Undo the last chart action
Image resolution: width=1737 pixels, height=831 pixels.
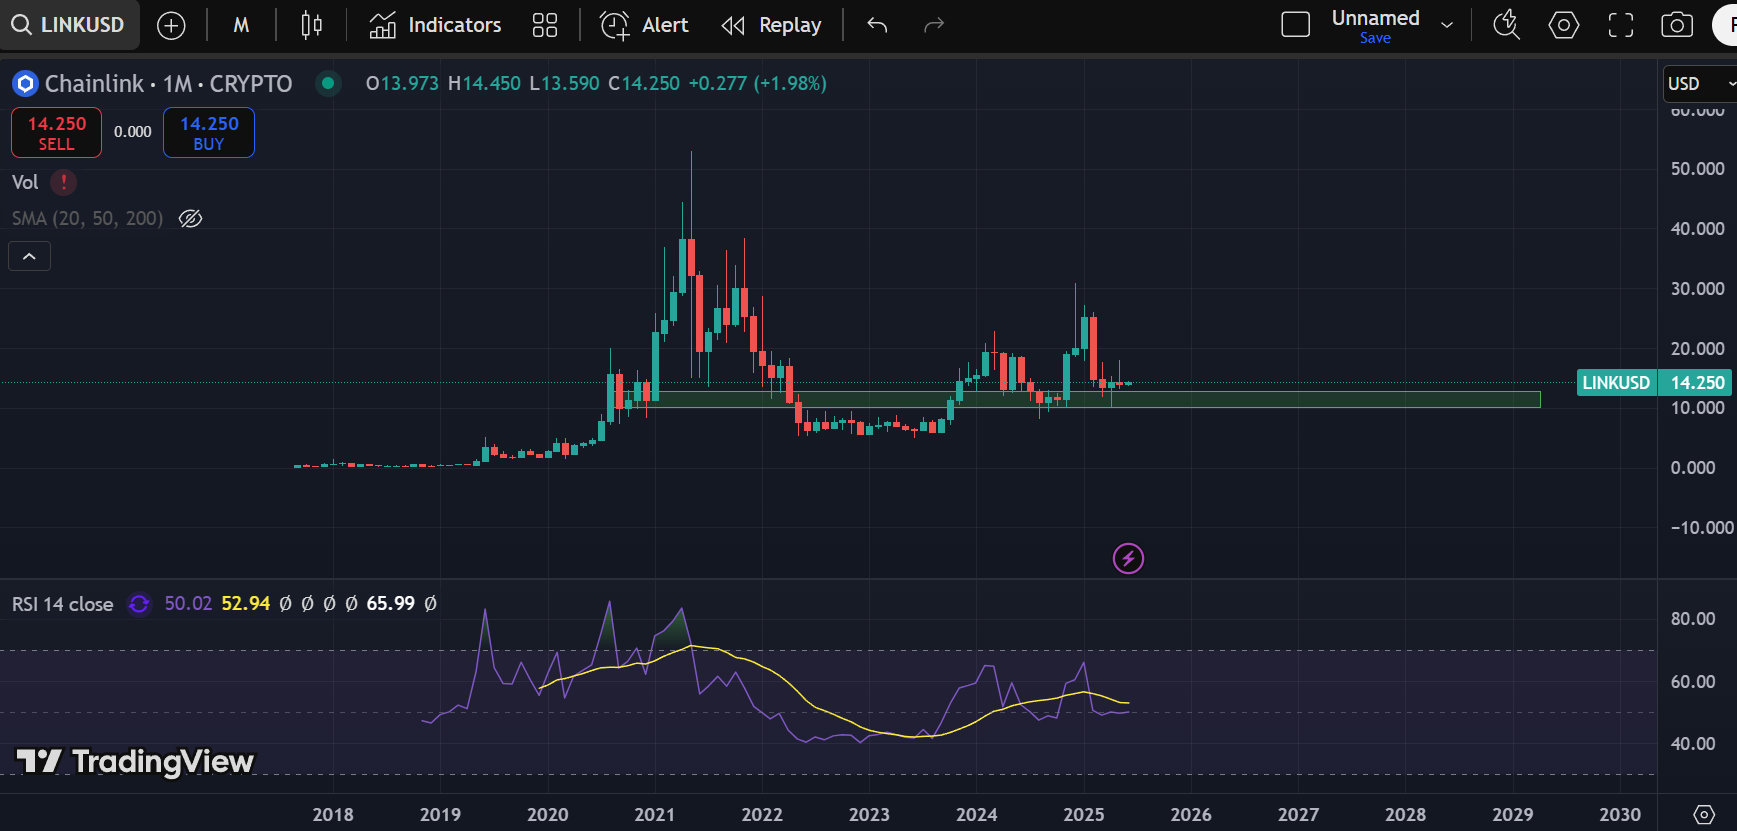pos(877,25)
